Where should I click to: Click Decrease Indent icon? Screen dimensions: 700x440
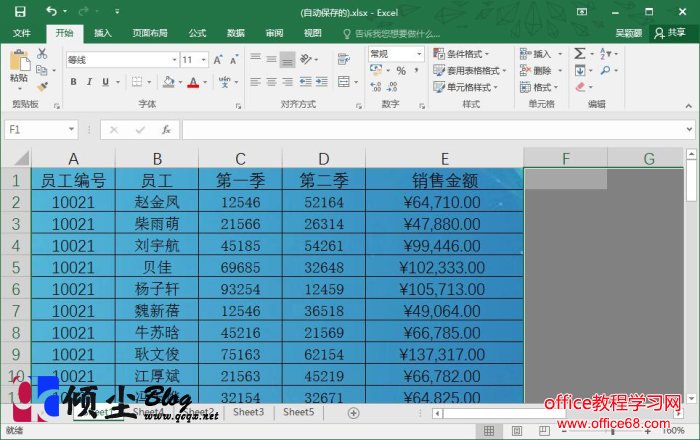(x=306, y=82)
